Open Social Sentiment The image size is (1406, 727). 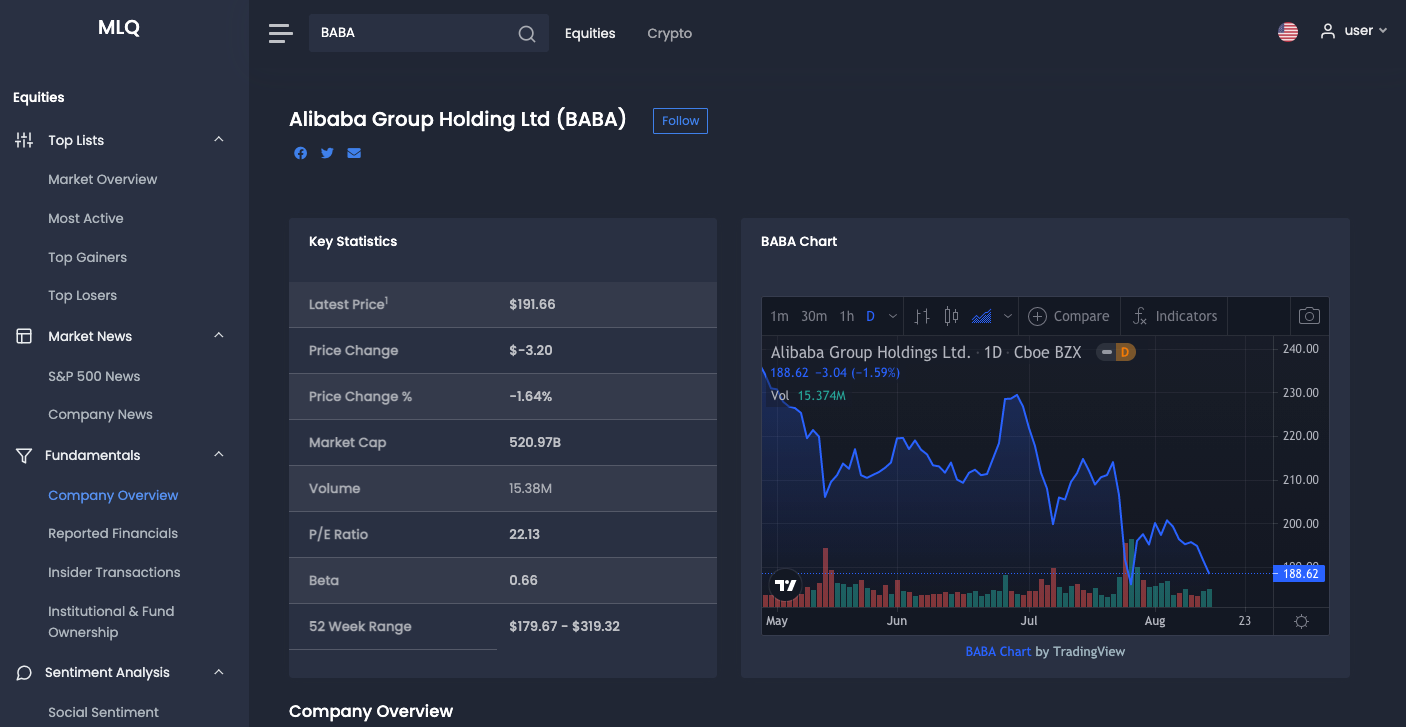(104, 712)
